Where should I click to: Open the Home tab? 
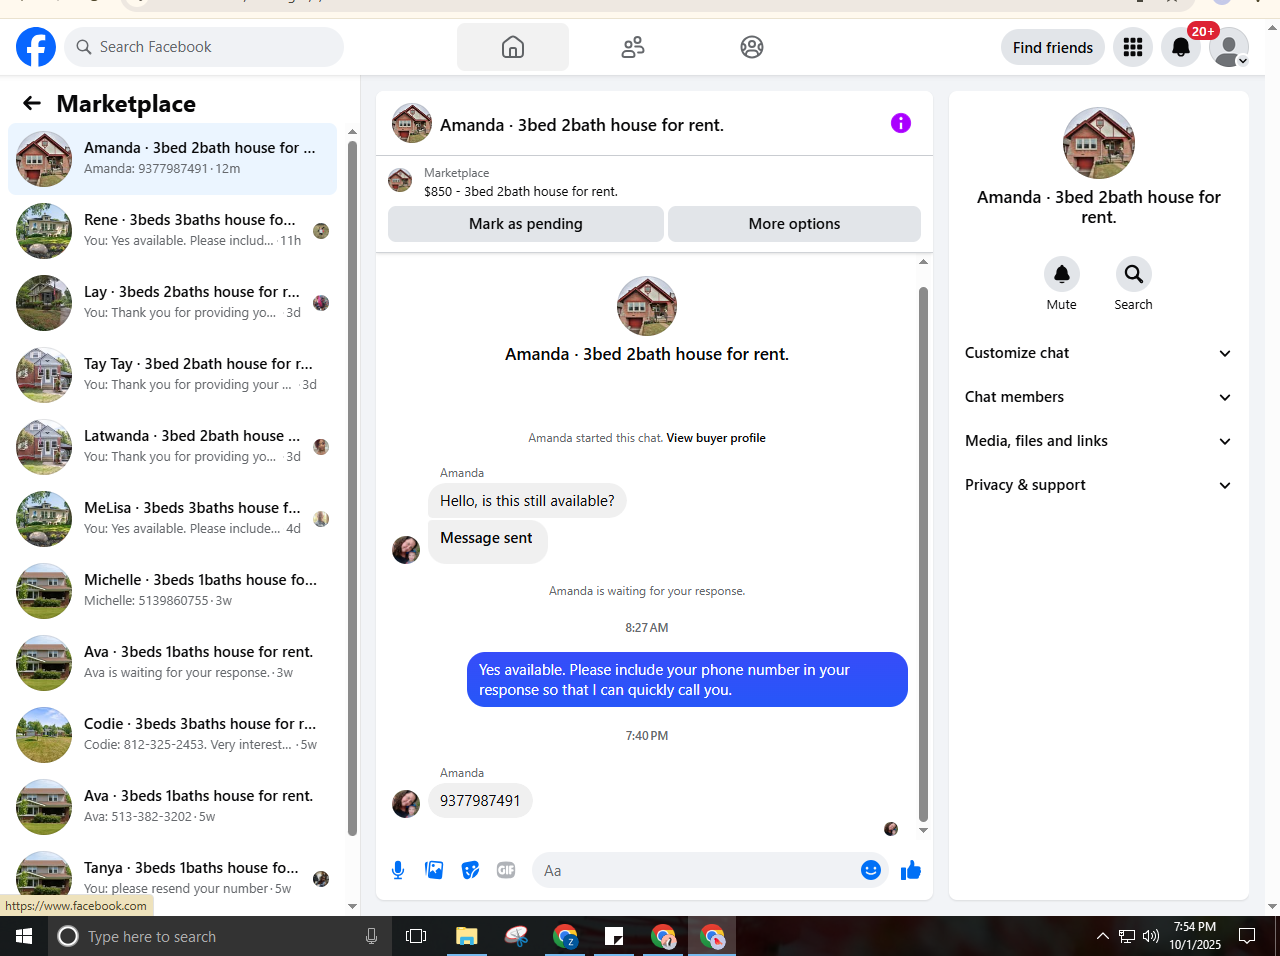[x=513, y=47]
